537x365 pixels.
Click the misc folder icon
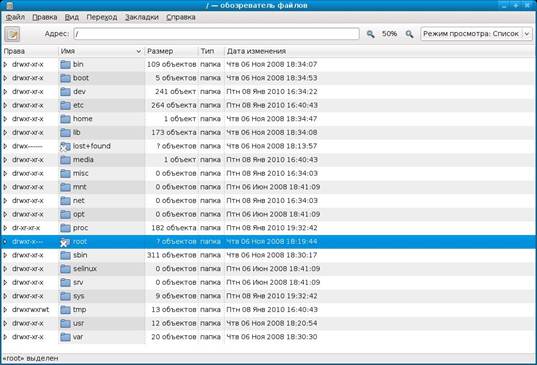65,174
